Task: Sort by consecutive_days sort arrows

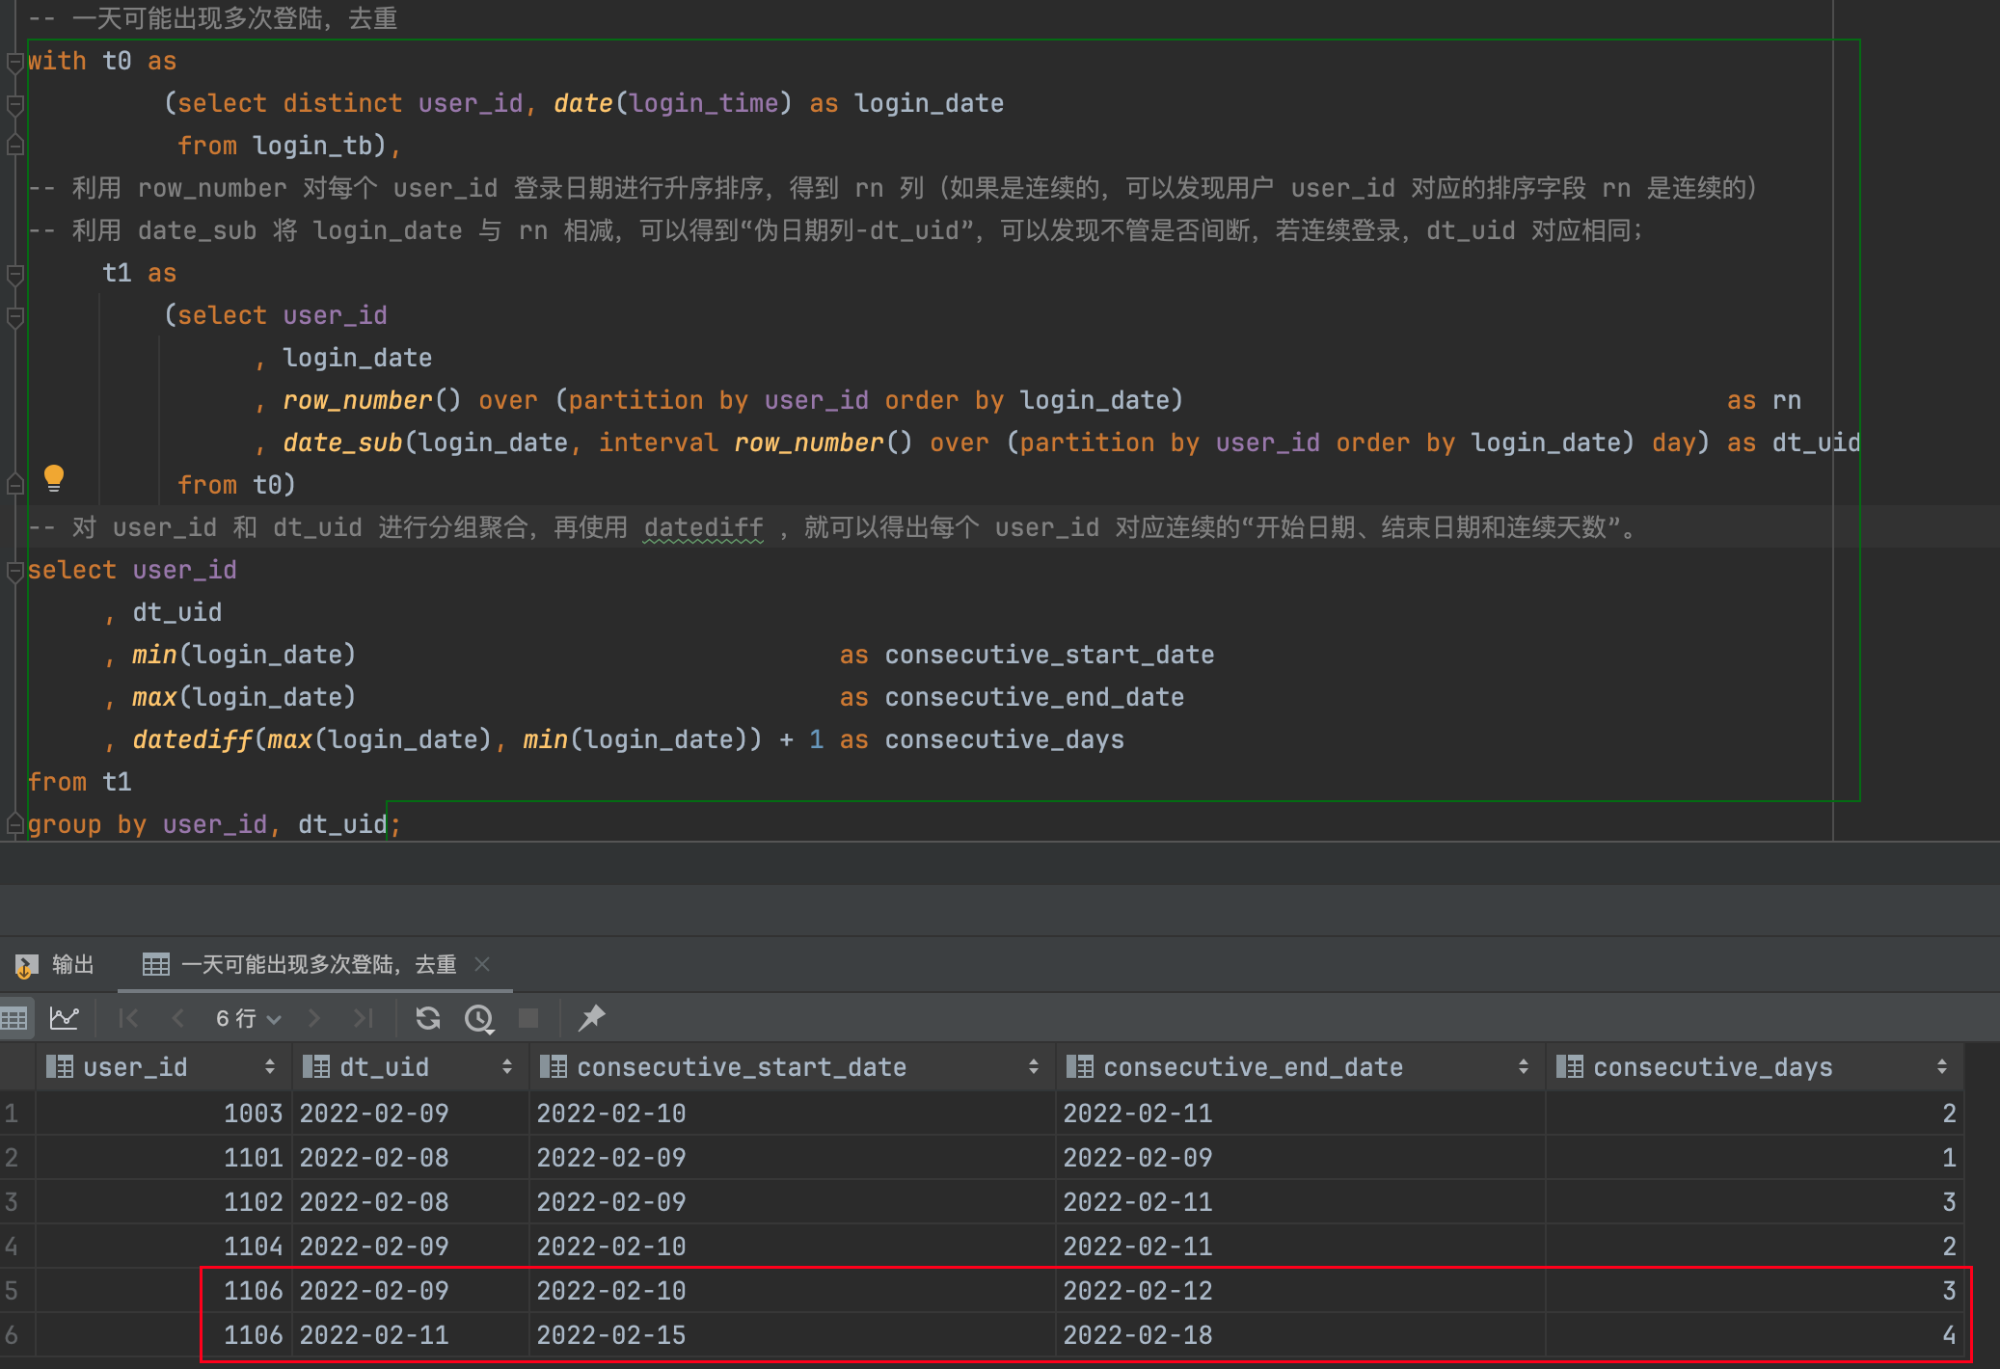Action: click(x=1942, y=1068)
